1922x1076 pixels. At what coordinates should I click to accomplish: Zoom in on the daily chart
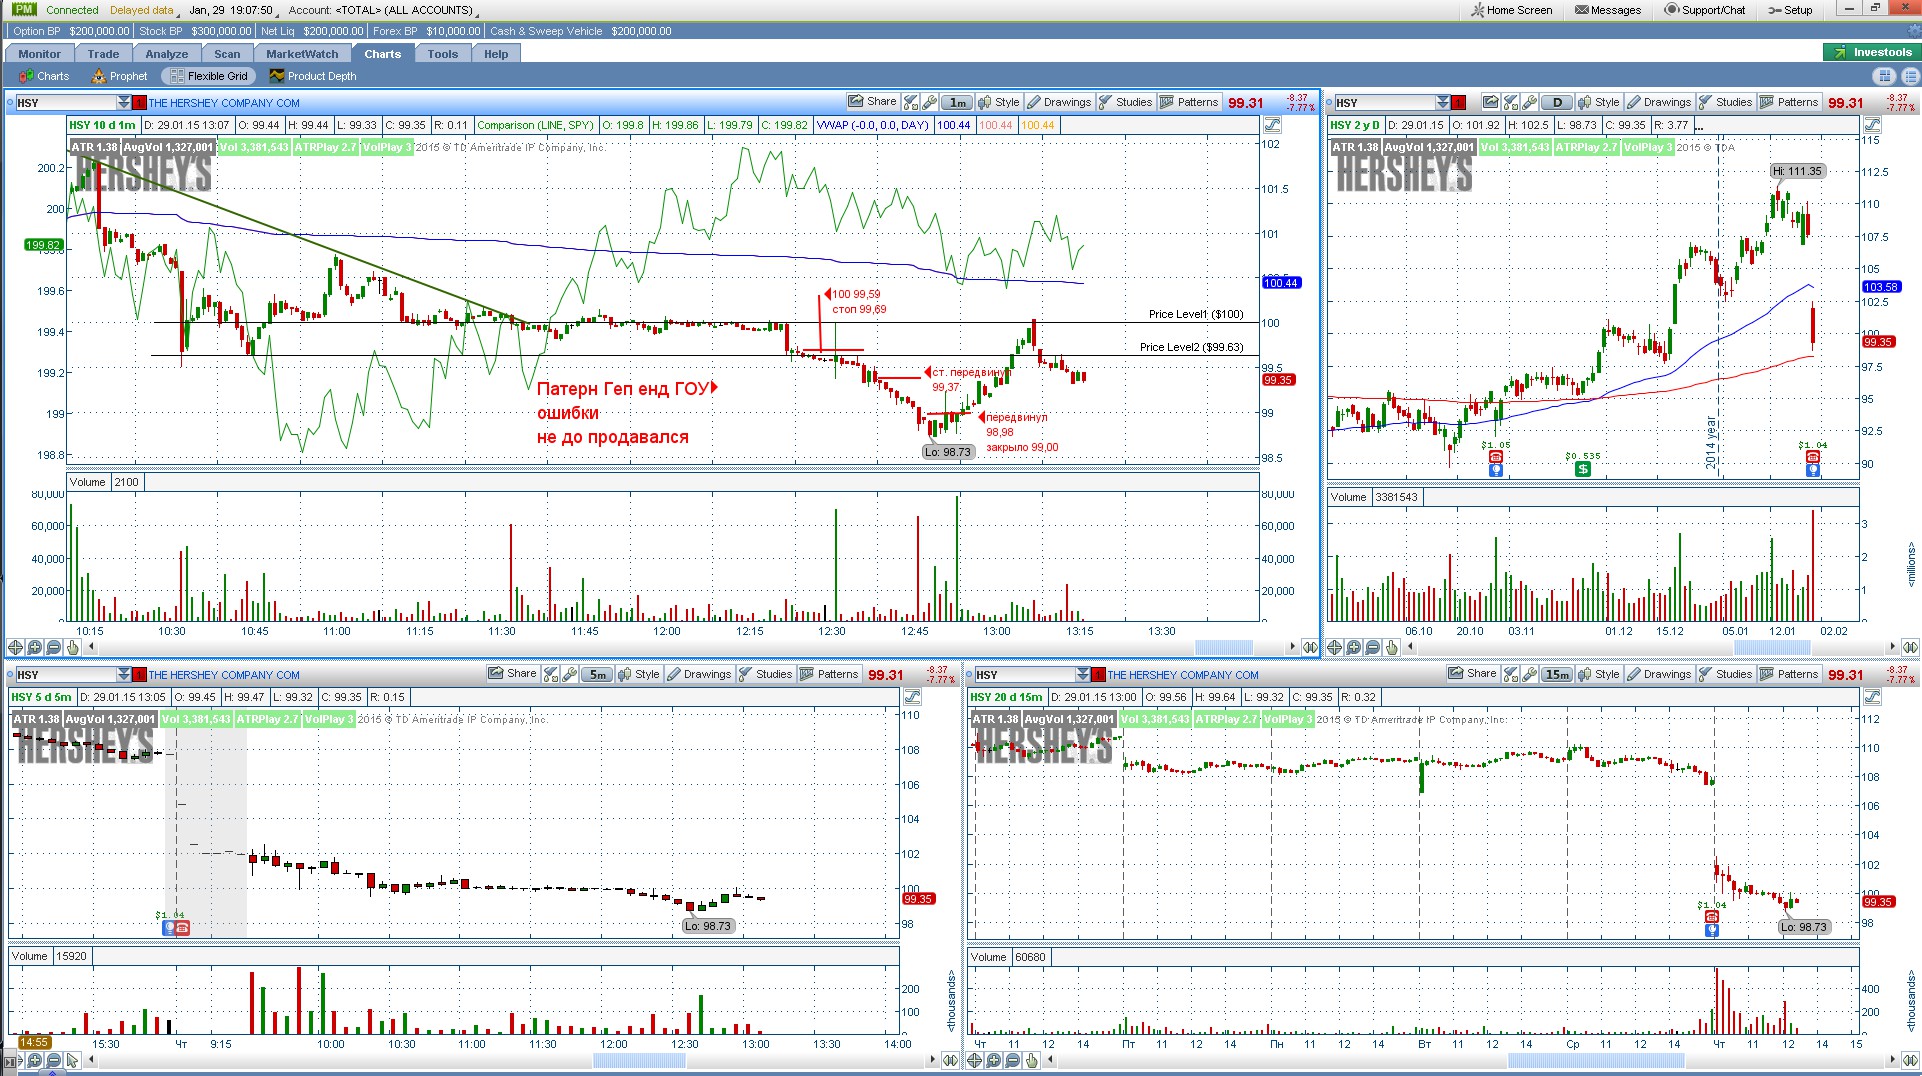tap(1353, 647)
